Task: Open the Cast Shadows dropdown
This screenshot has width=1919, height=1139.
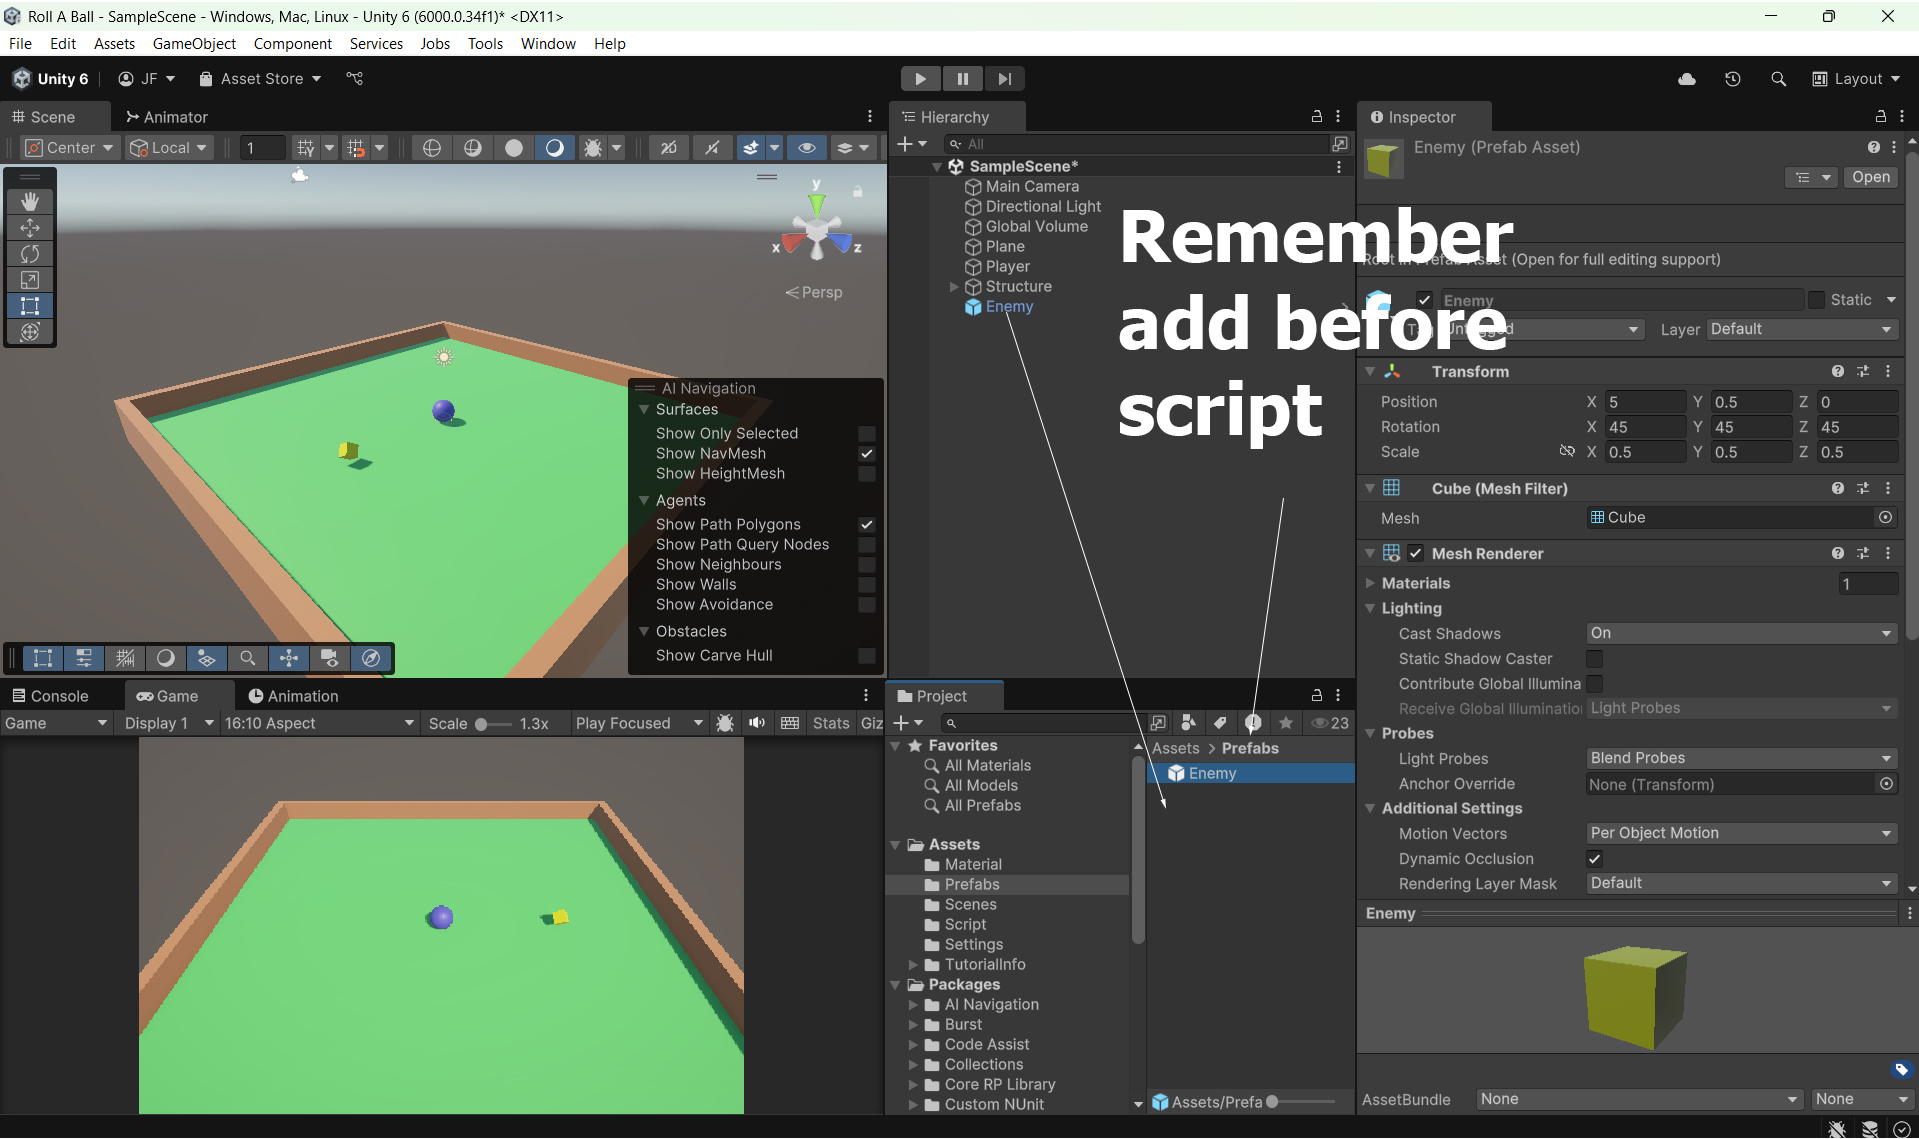Action: coord(1740,634)
